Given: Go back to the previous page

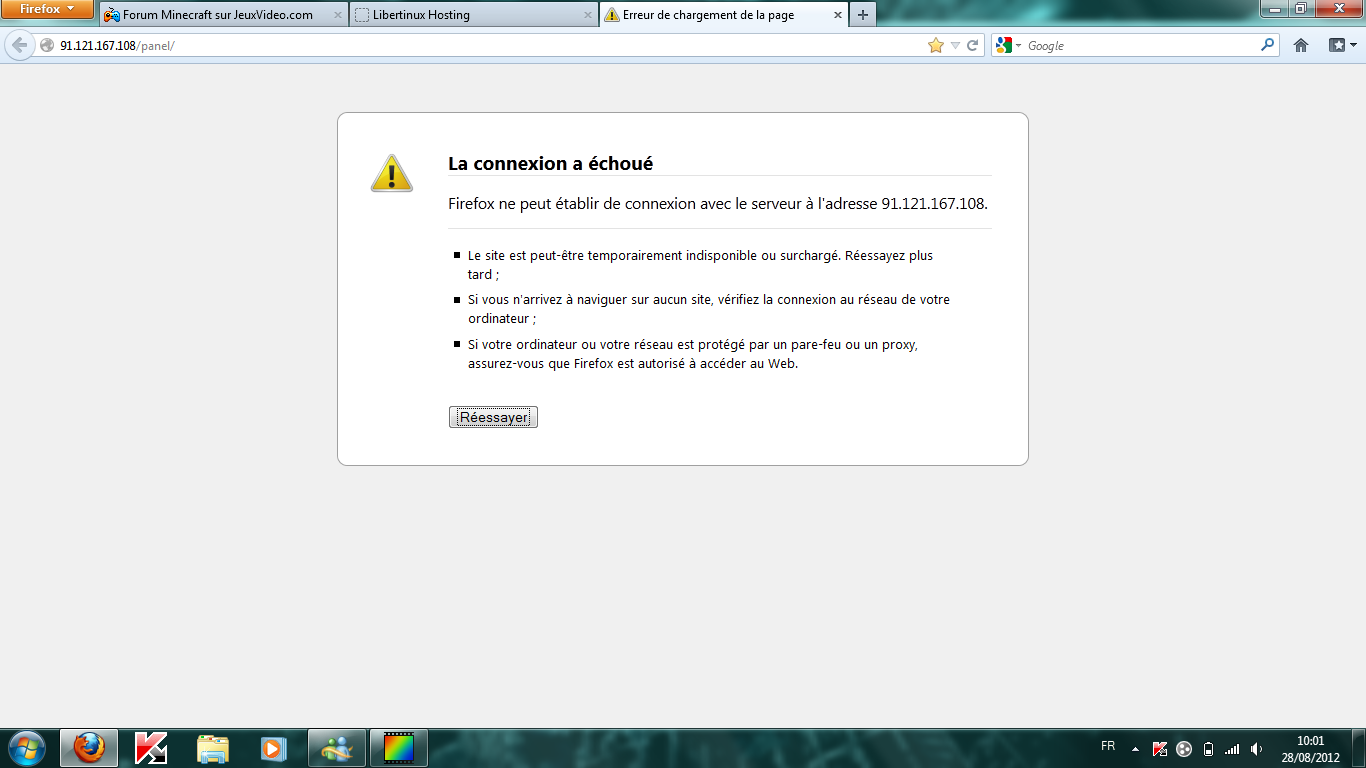Looking at the screenshot, I should pyautogui.click(x=19, y=45).
